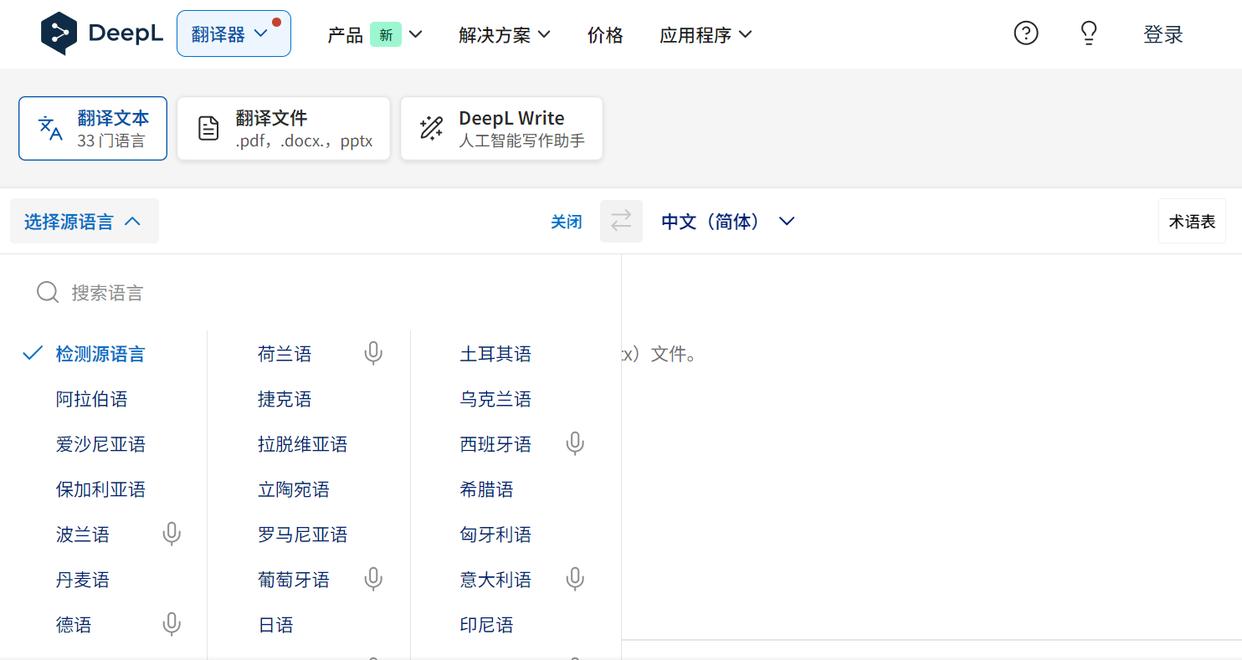Select 西班牙语 from the language list
Screen dimensions: 1242x660
pos(495,444)
